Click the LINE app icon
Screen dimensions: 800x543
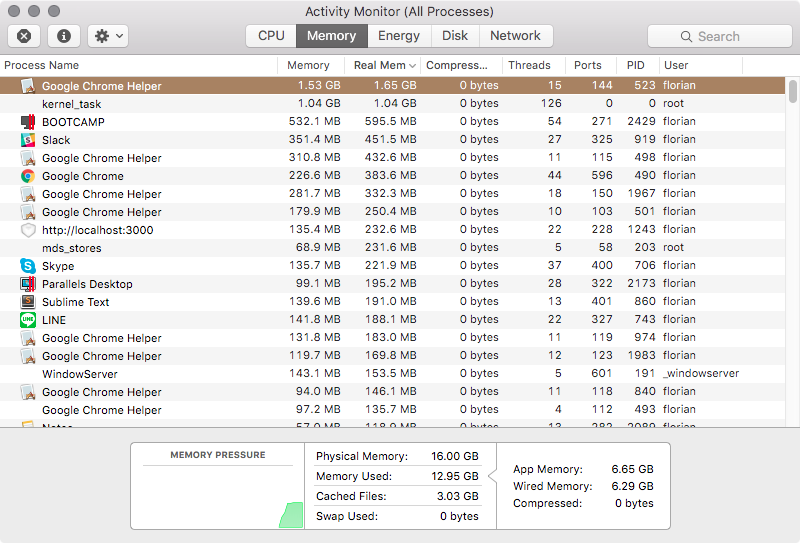coord(28,320)
